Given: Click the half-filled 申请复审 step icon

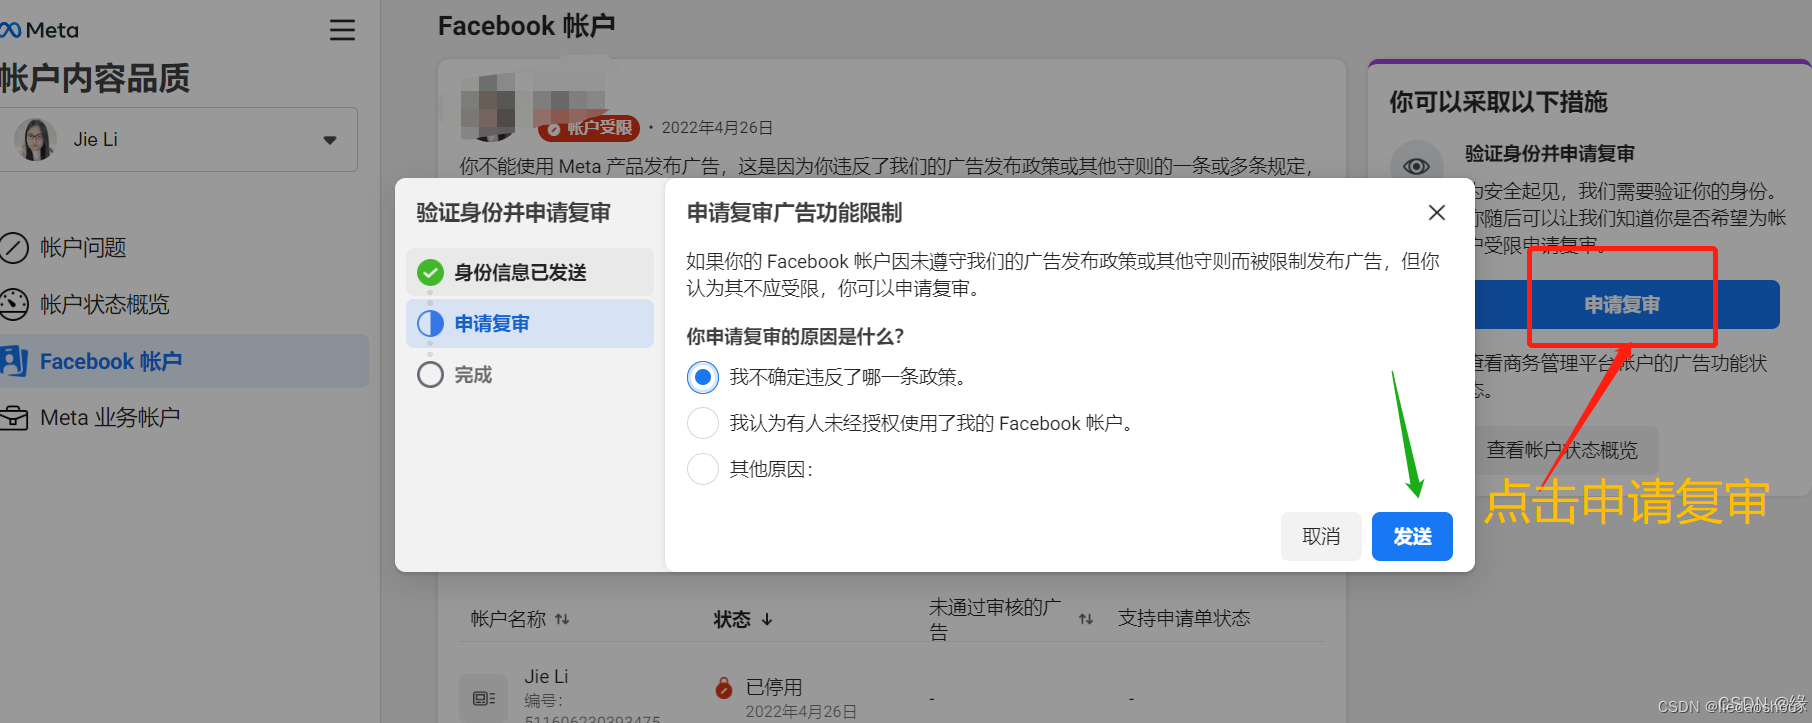Looking at the screenshot, I should pos(430,323).
